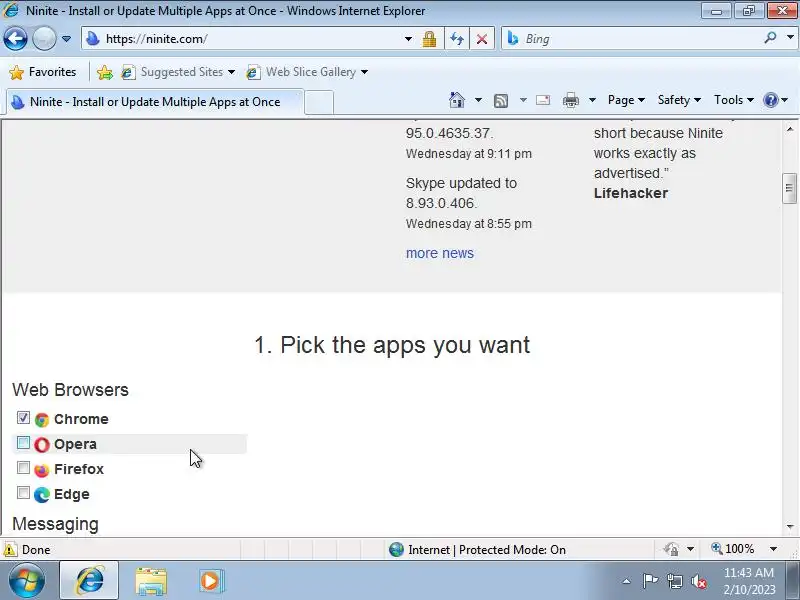Image resolution: width=800 pixels, height=600 pixels.
Task: Check the Opera checkbox
Action: click(23, 442)
